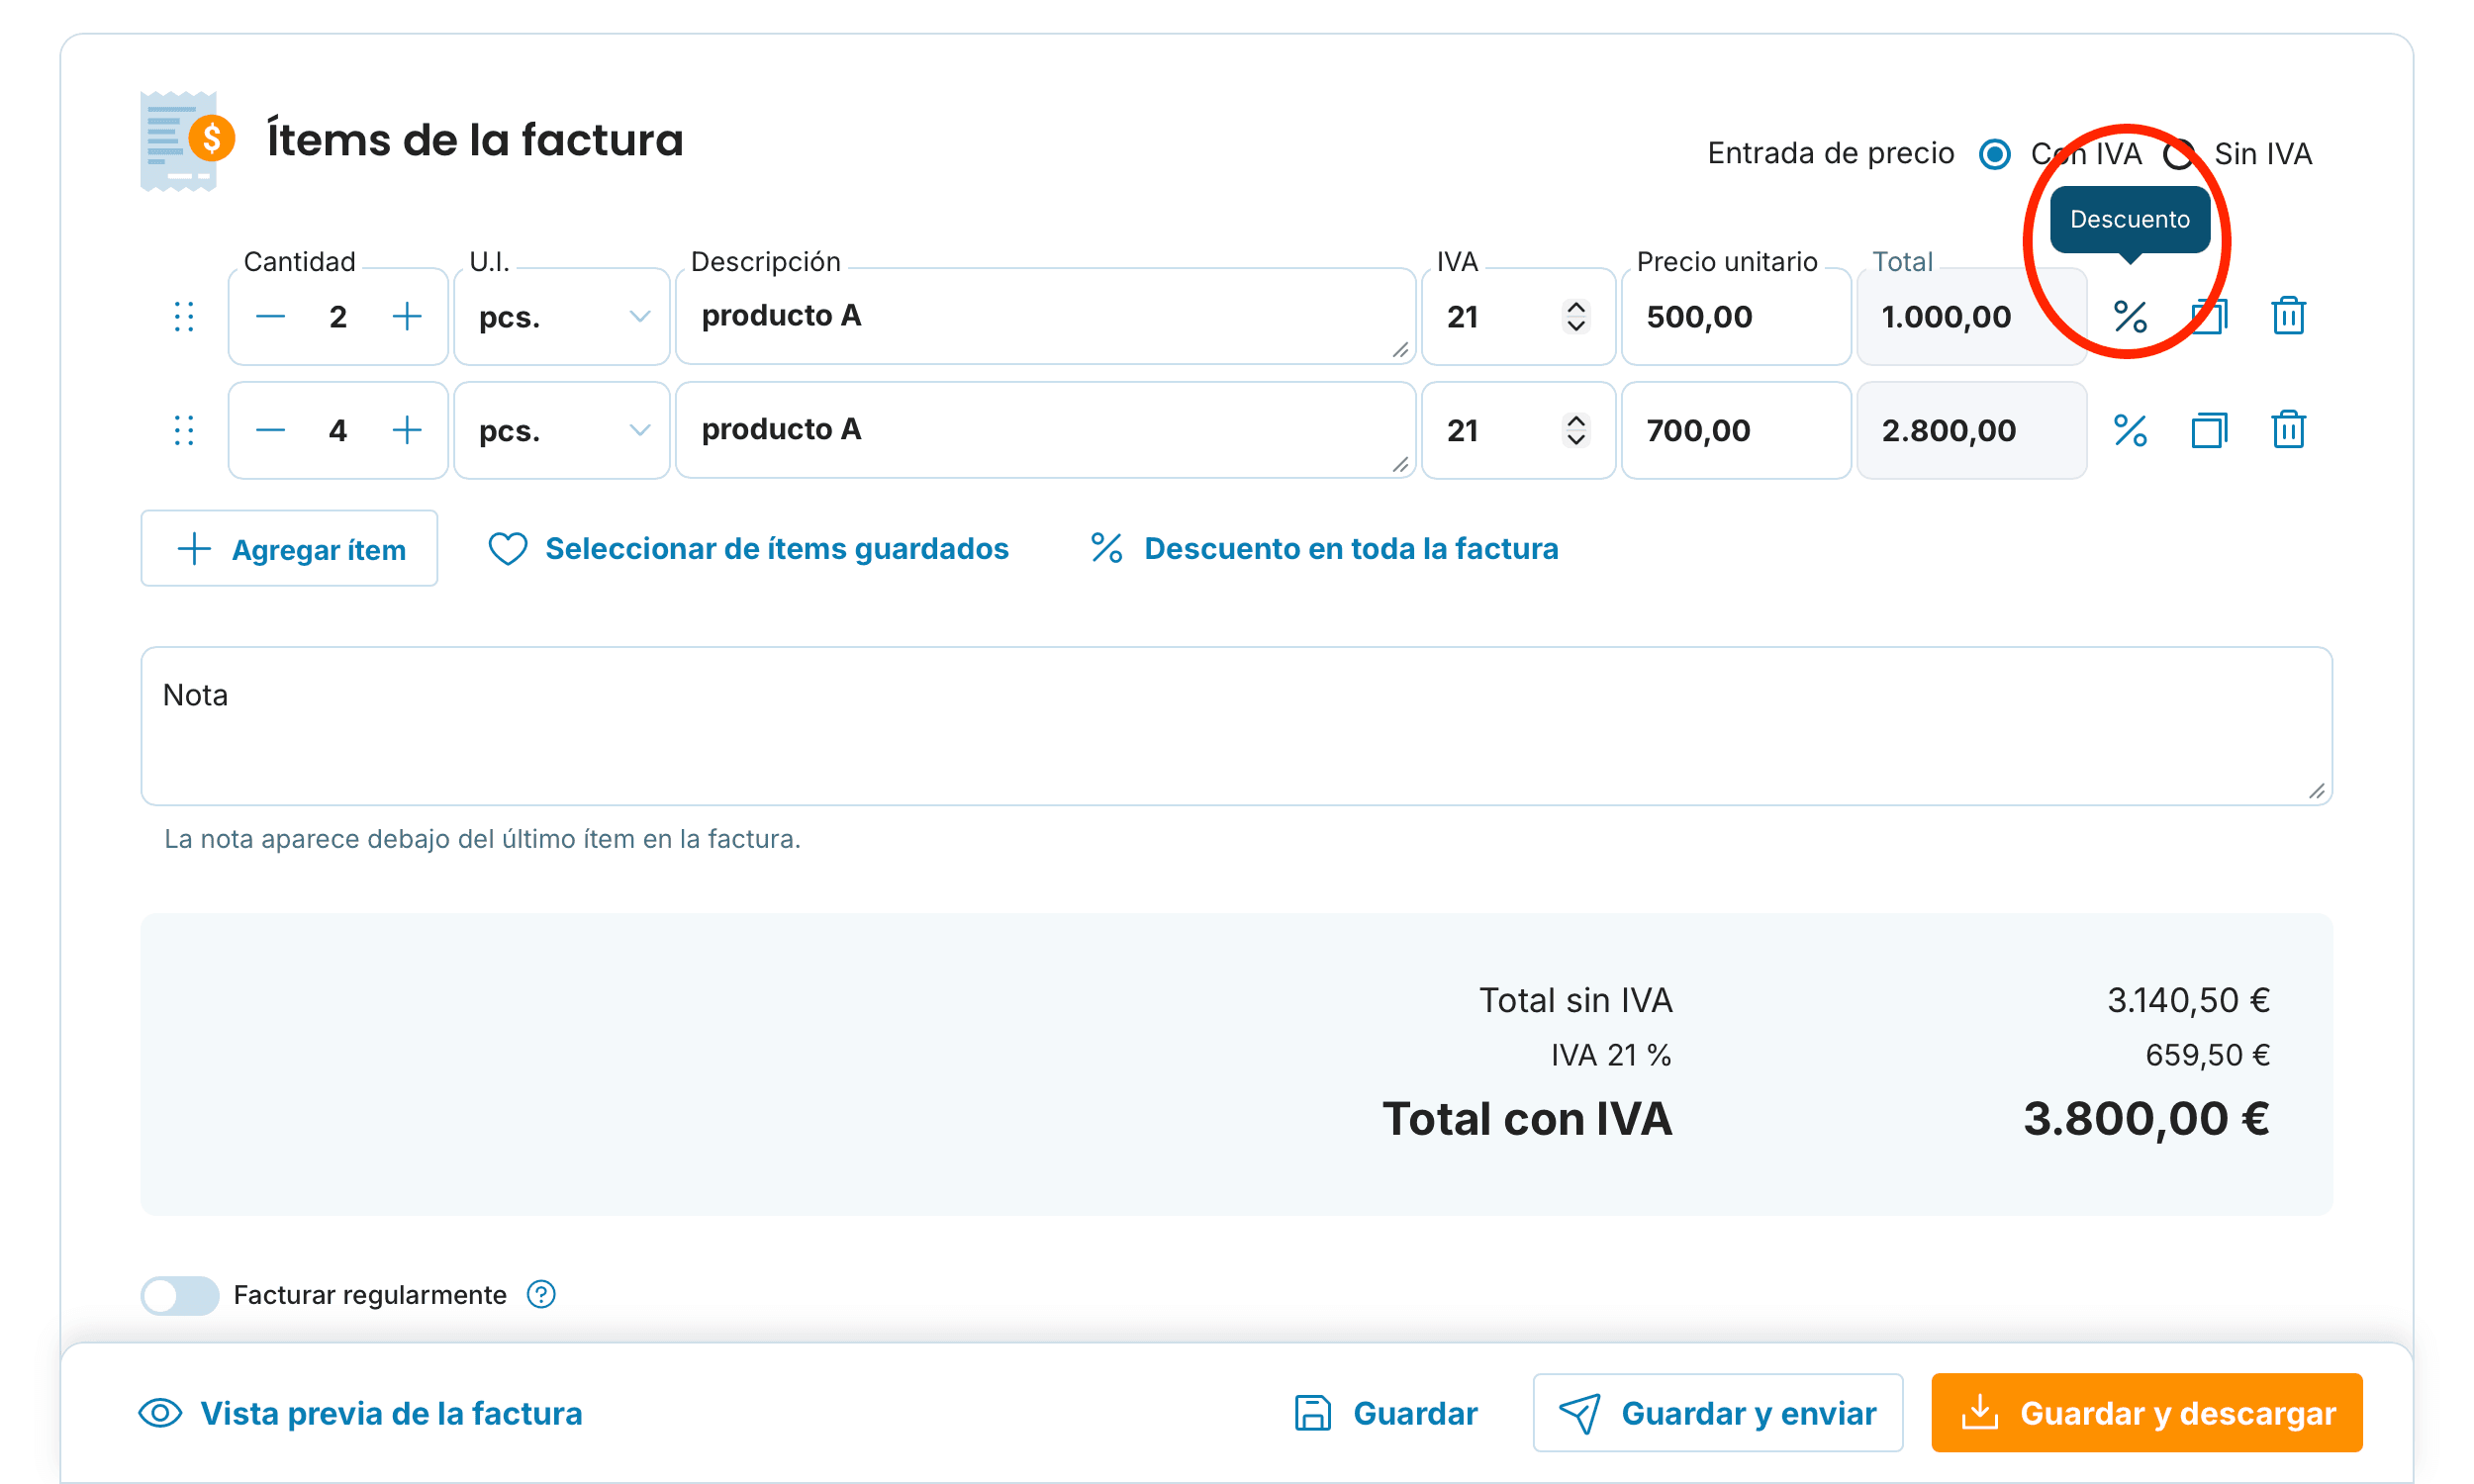Screen dimensions: 2474x1484
Task: Click into the Nota text area
Action: [1236, 726]
